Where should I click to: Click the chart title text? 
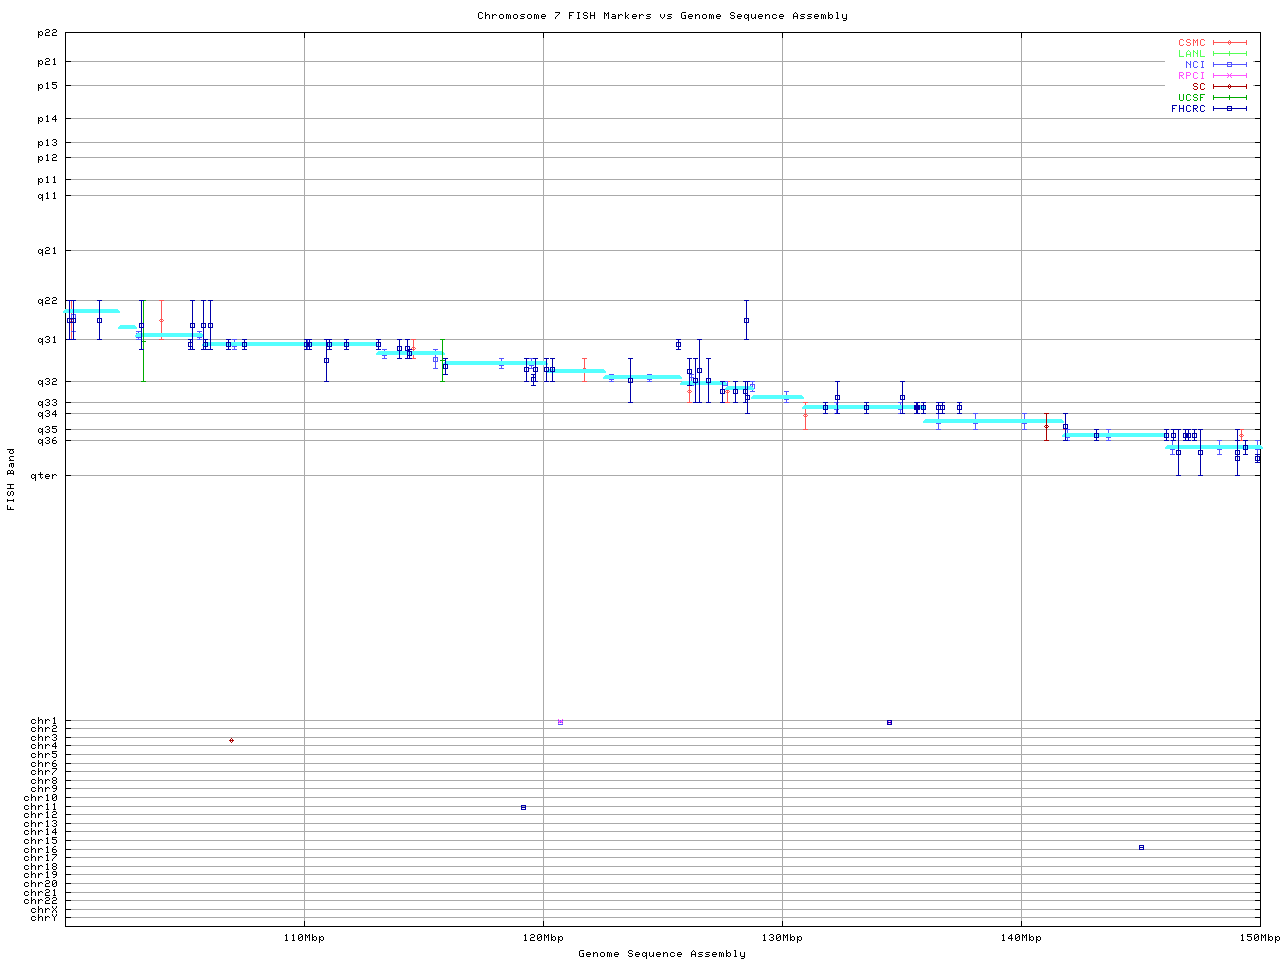coord(662,16)
